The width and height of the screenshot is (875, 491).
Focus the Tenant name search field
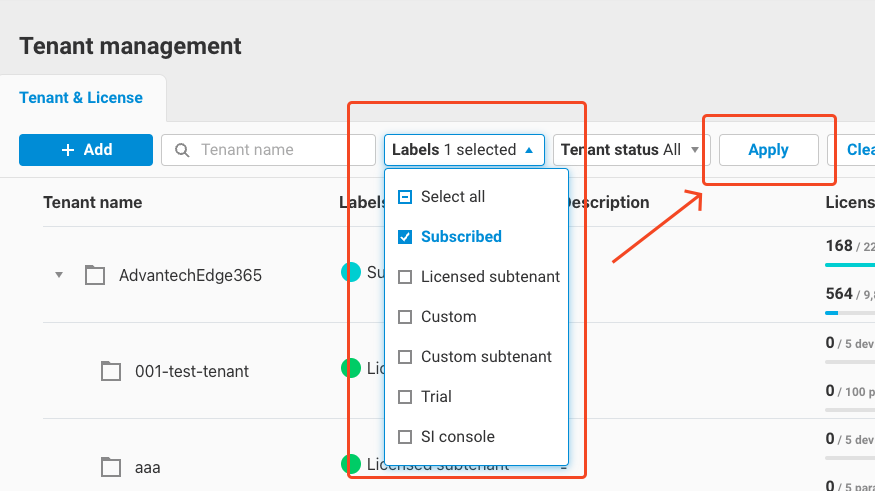(x=268, y=150)
